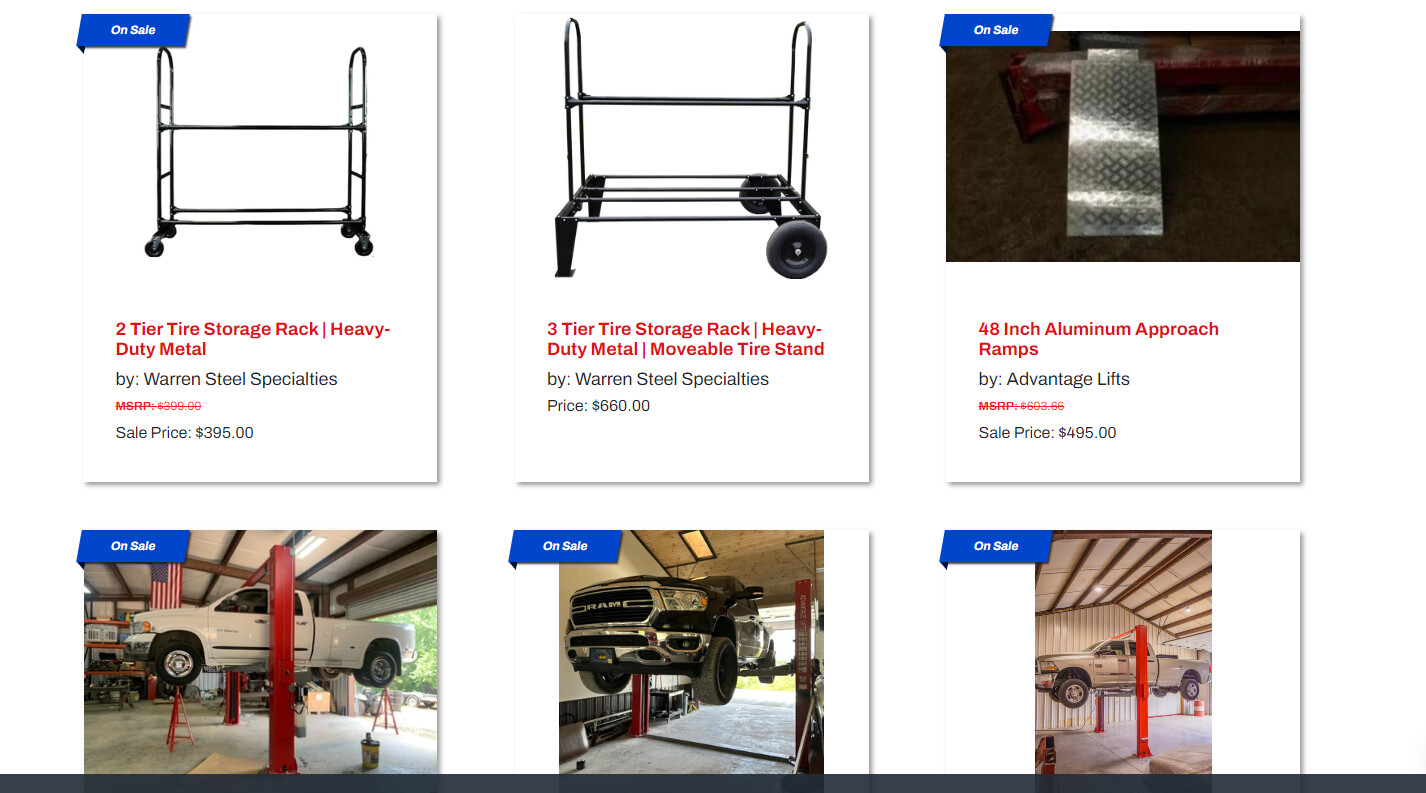Click Sale Price $495.00 text
Viewport: 1426px width, 793px height.
pos(1047,433)
